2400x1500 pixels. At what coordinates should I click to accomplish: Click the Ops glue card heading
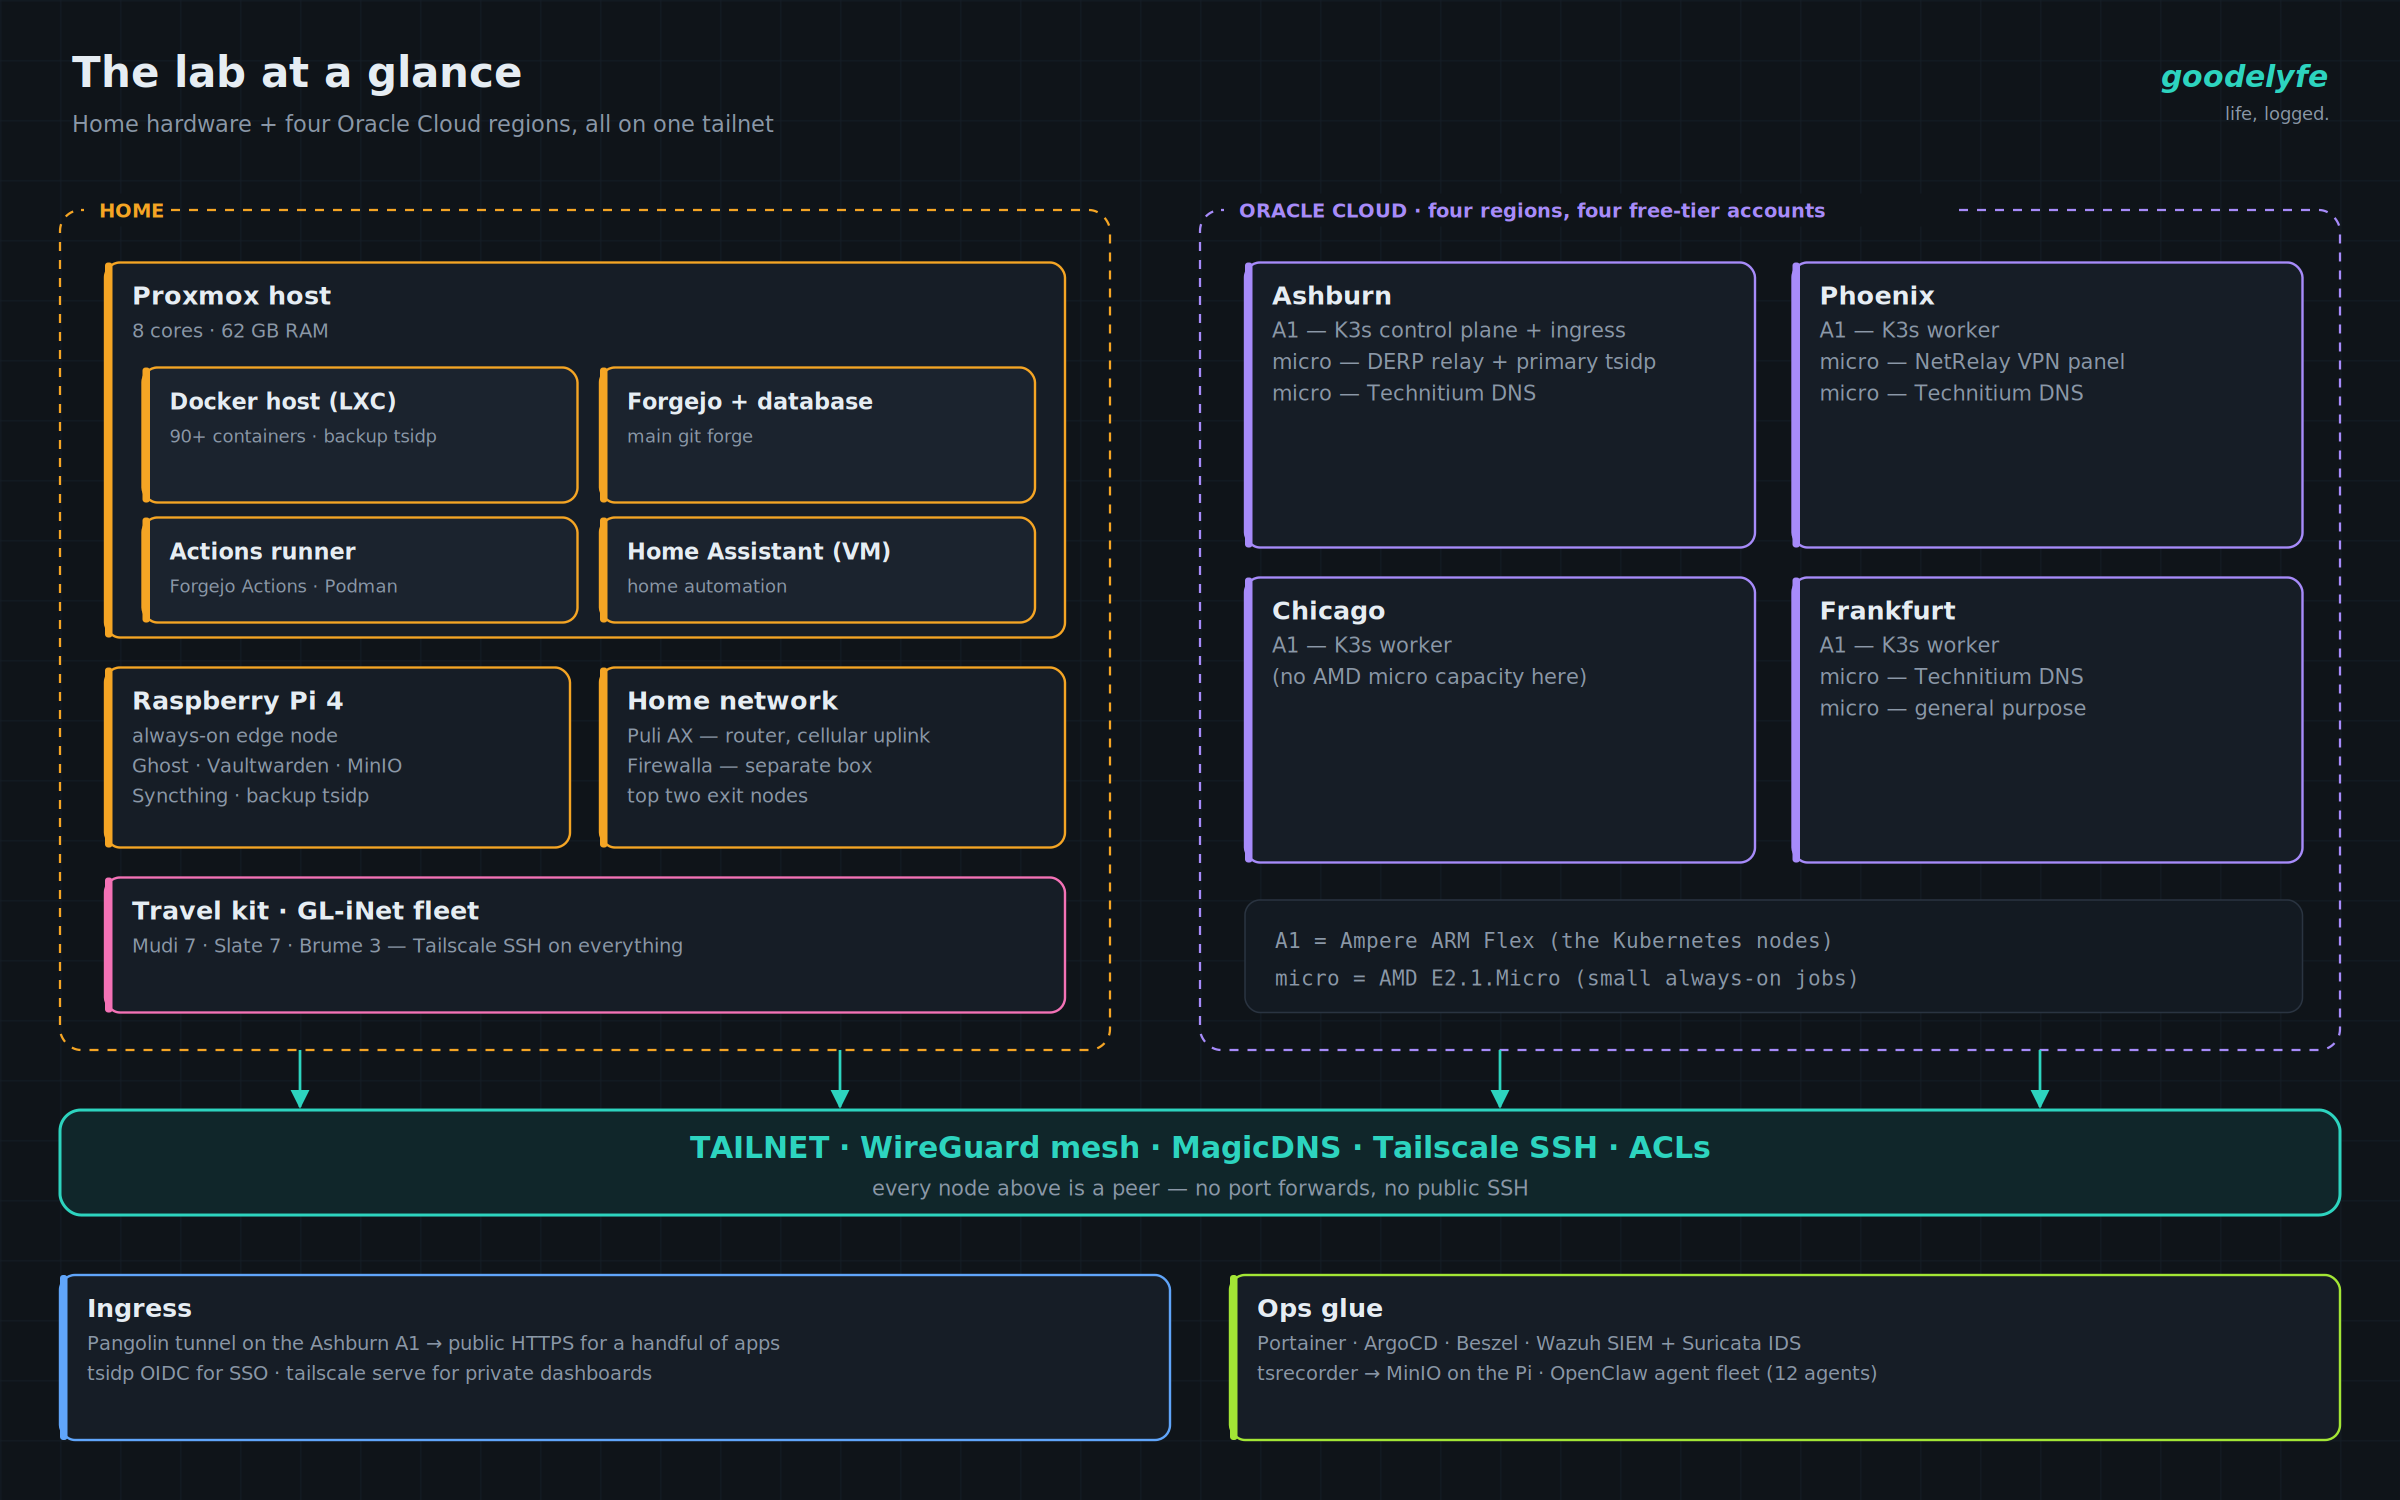pos(1320,1308)
